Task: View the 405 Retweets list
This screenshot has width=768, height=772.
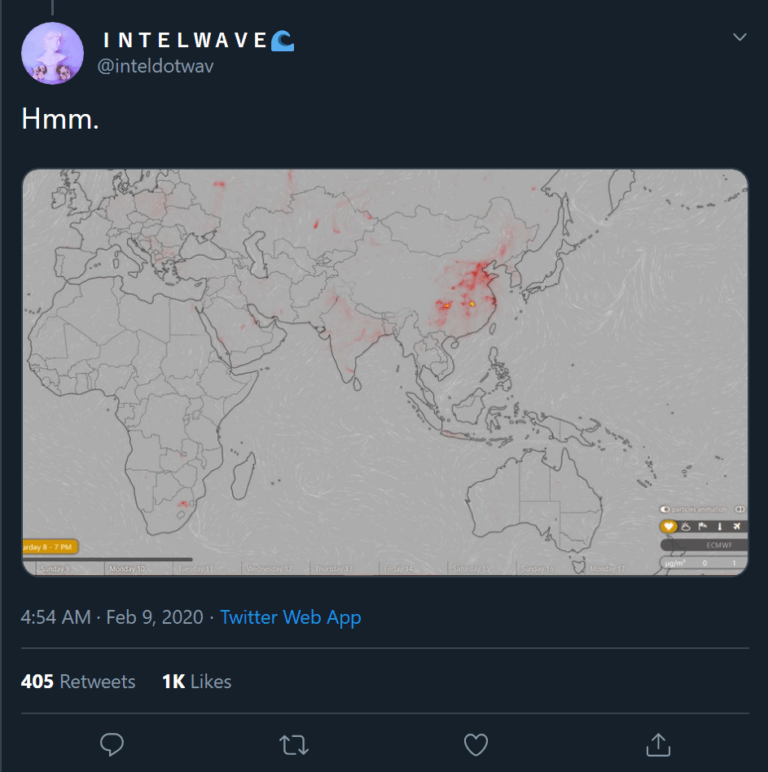Action: tap(78, 681)
